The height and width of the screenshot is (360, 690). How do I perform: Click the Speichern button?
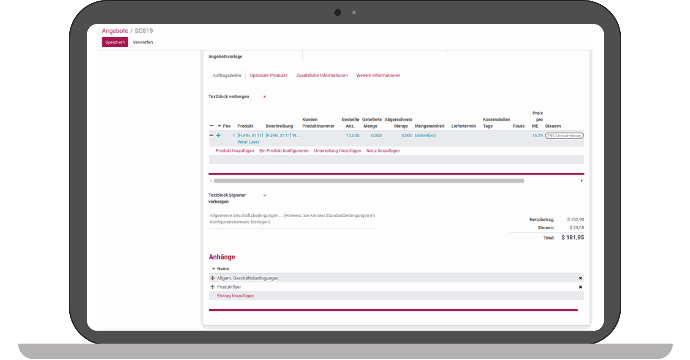tap(115, 42)
